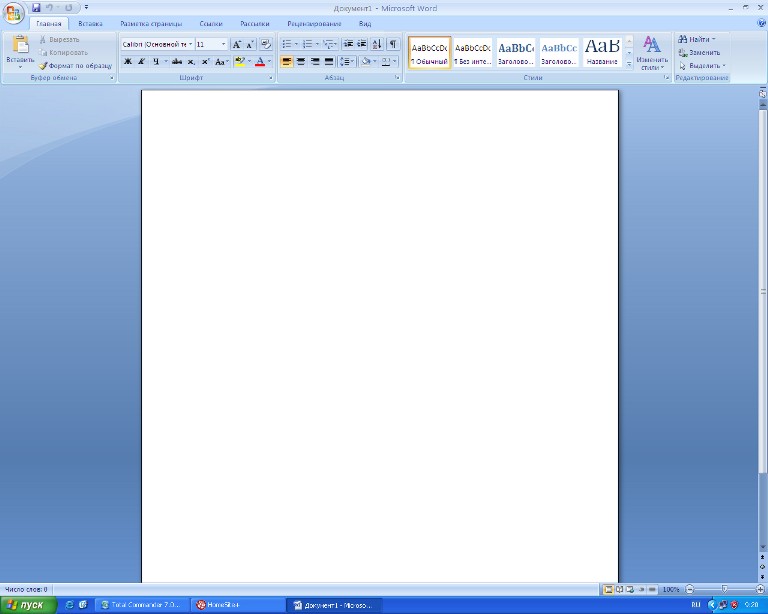768x614 pixels.
Task: Click the Save icon in quick access toolbar
Action: click(36, 7)
